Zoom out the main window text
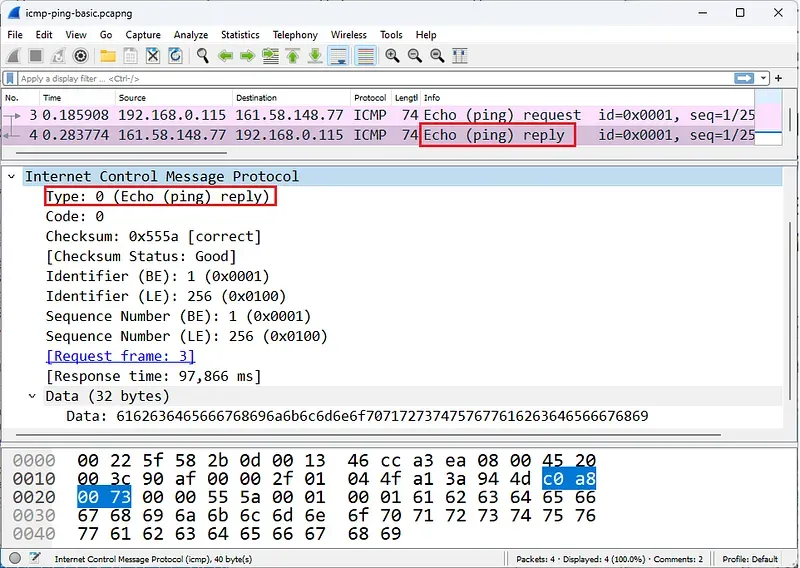The image size is (800, 568). pos(415,56)
